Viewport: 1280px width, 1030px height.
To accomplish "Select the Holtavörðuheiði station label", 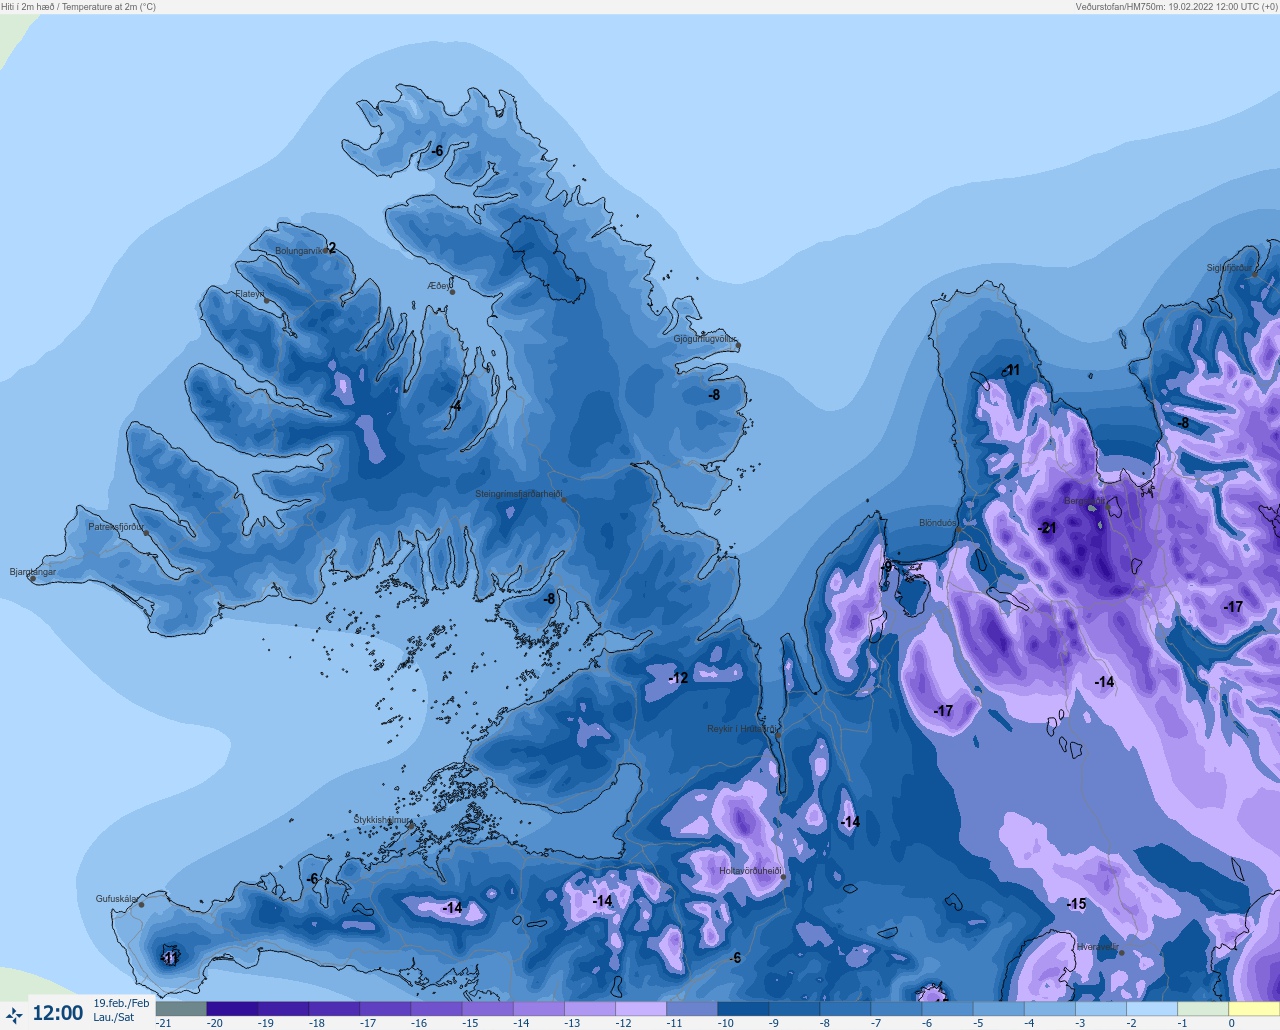I will tap(750, 871).
